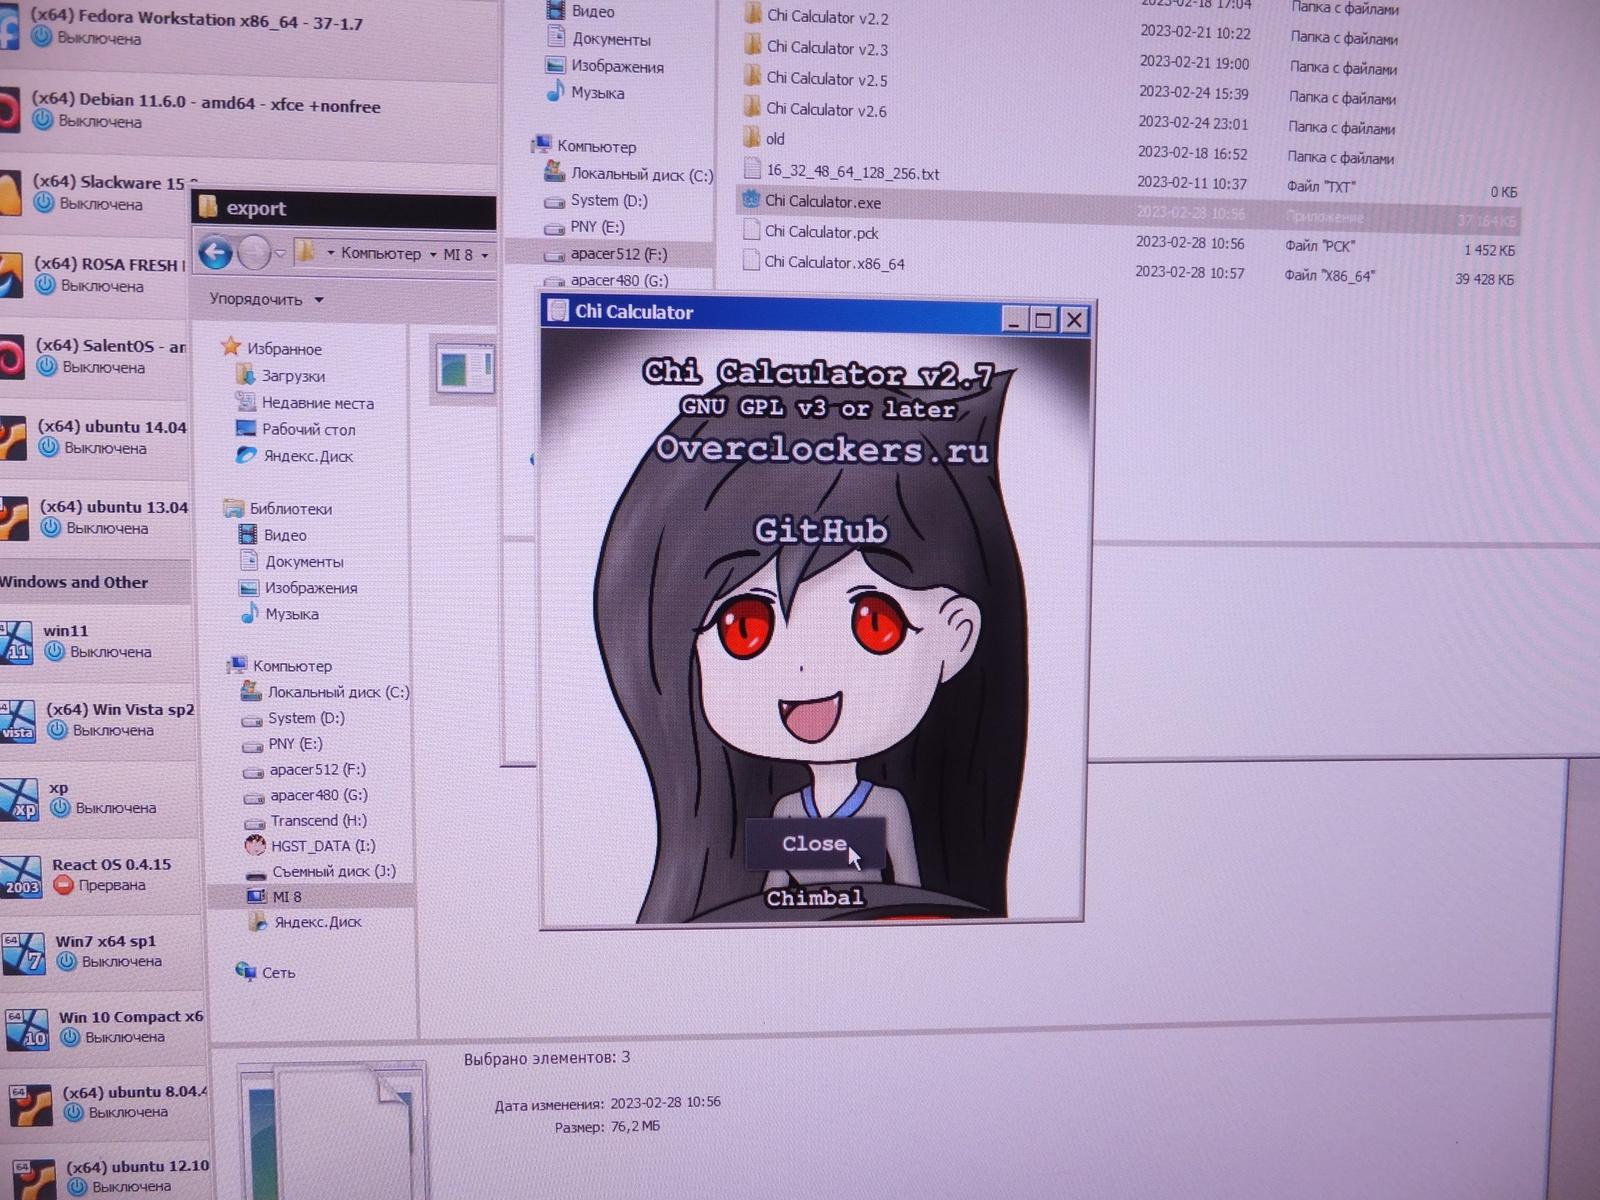Screen dimensions: 1600x1200
Task: Click the Chimbal credit text
Action: pos(814,898)
